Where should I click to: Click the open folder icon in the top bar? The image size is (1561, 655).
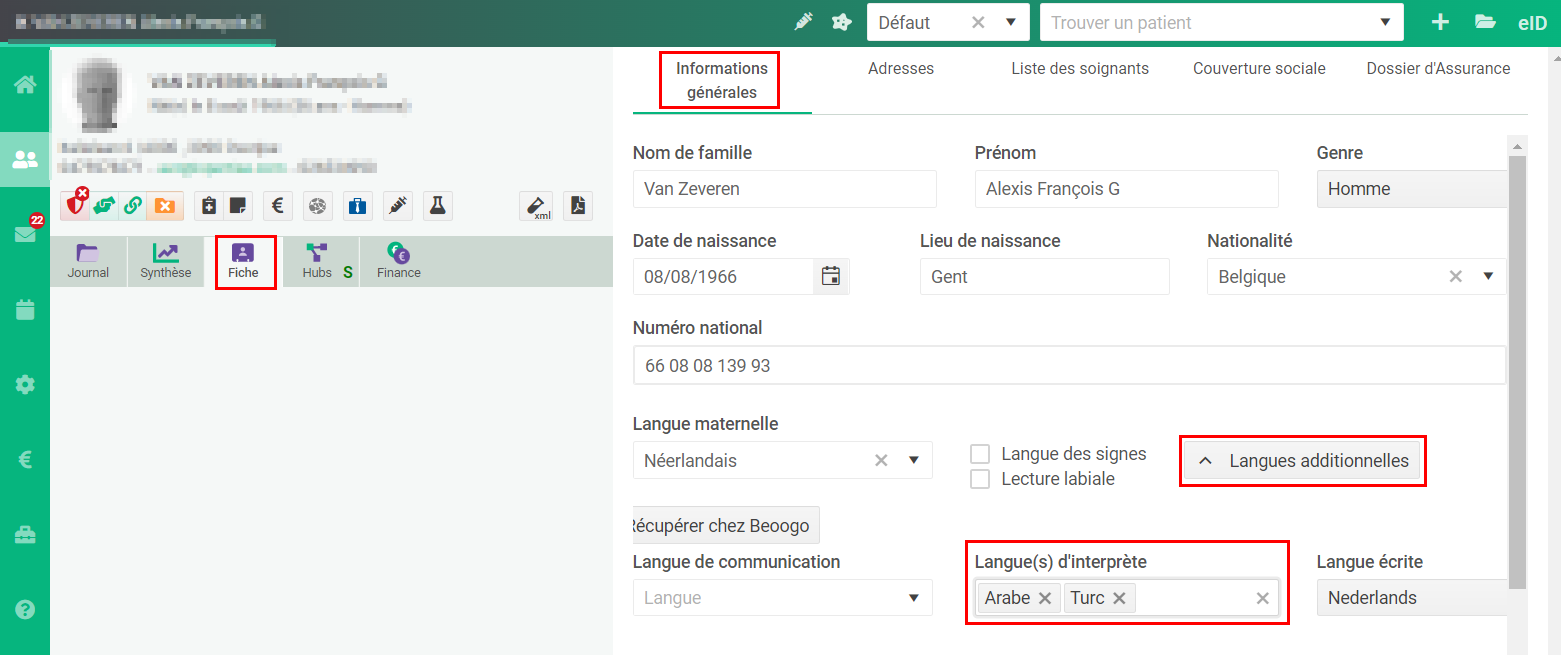(x=1485, y=22)
